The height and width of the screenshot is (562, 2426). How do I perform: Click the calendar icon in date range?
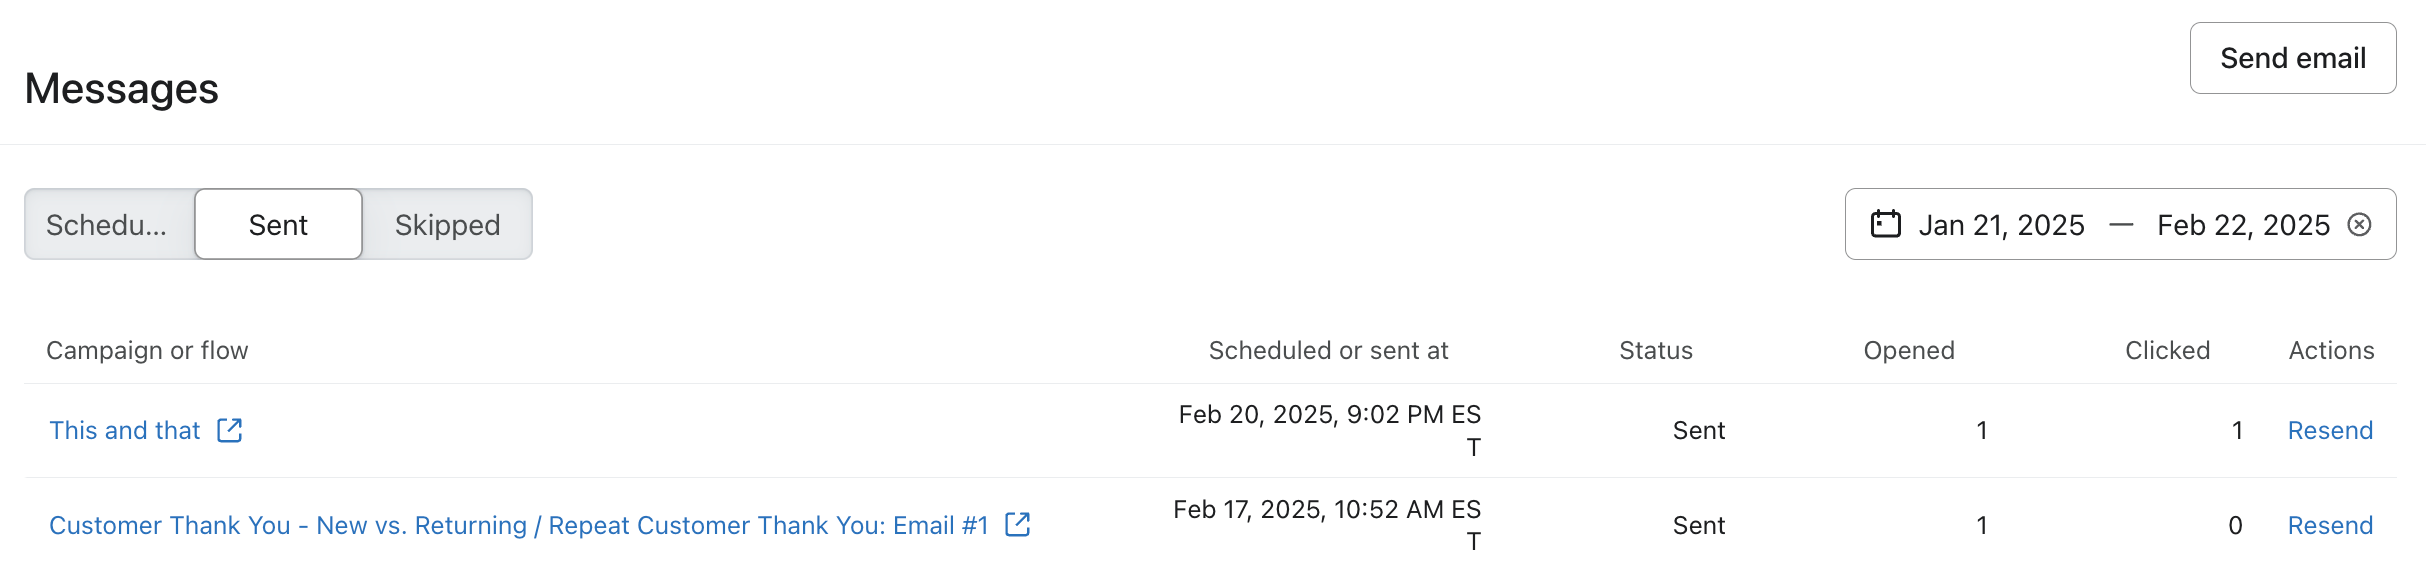(x=1885, y=224)
